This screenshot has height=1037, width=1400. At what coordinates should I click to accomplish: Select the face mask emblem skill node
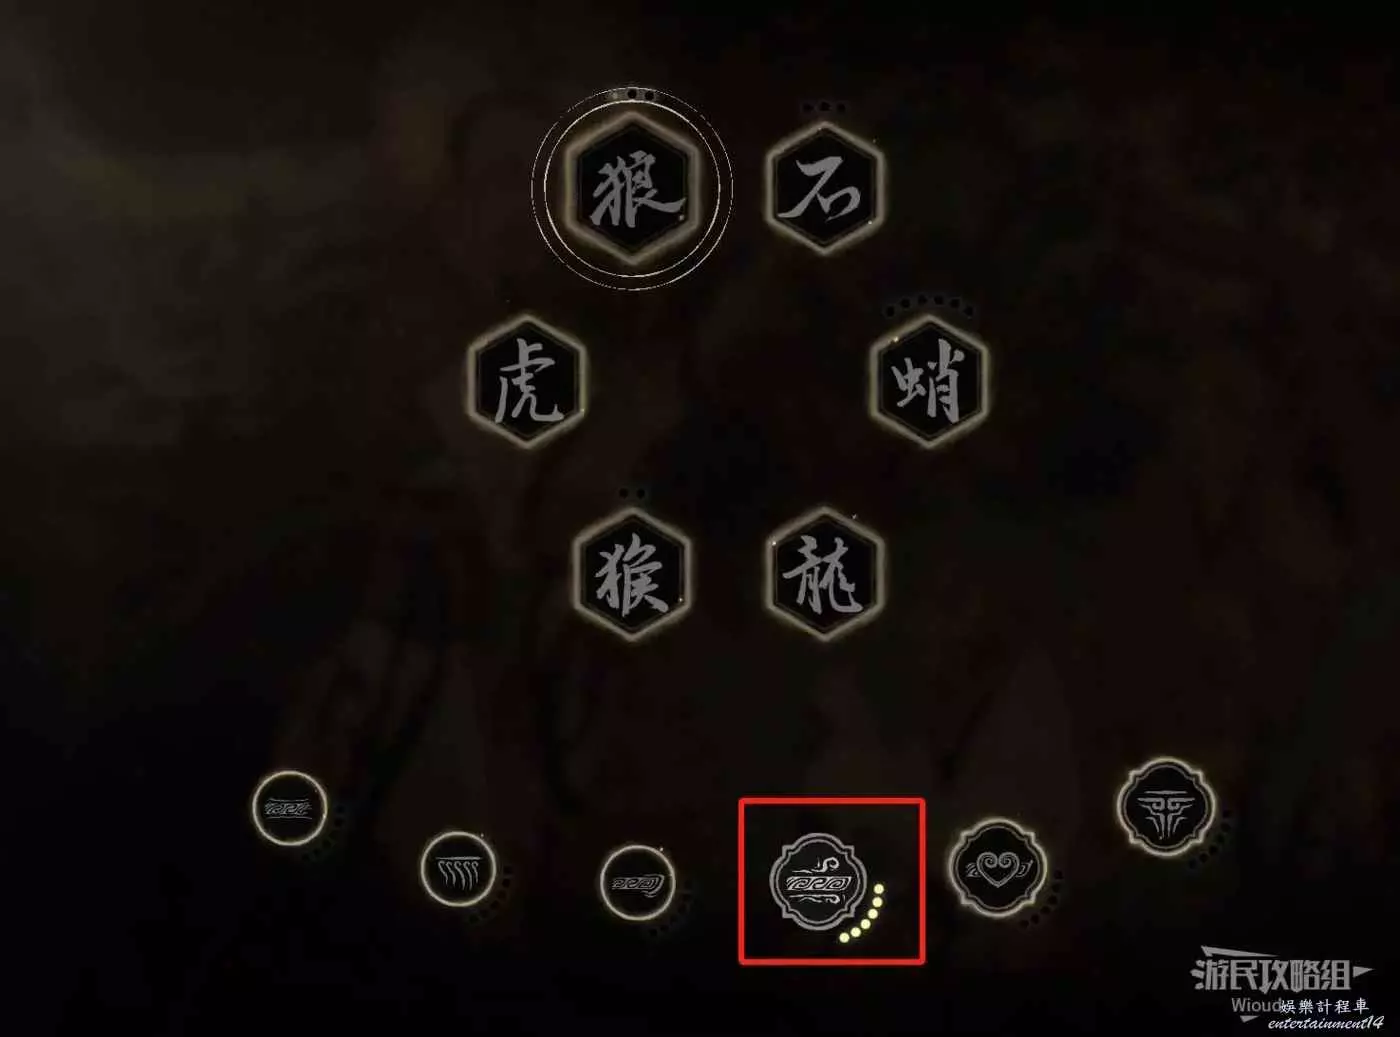[x=1165, y=806]
